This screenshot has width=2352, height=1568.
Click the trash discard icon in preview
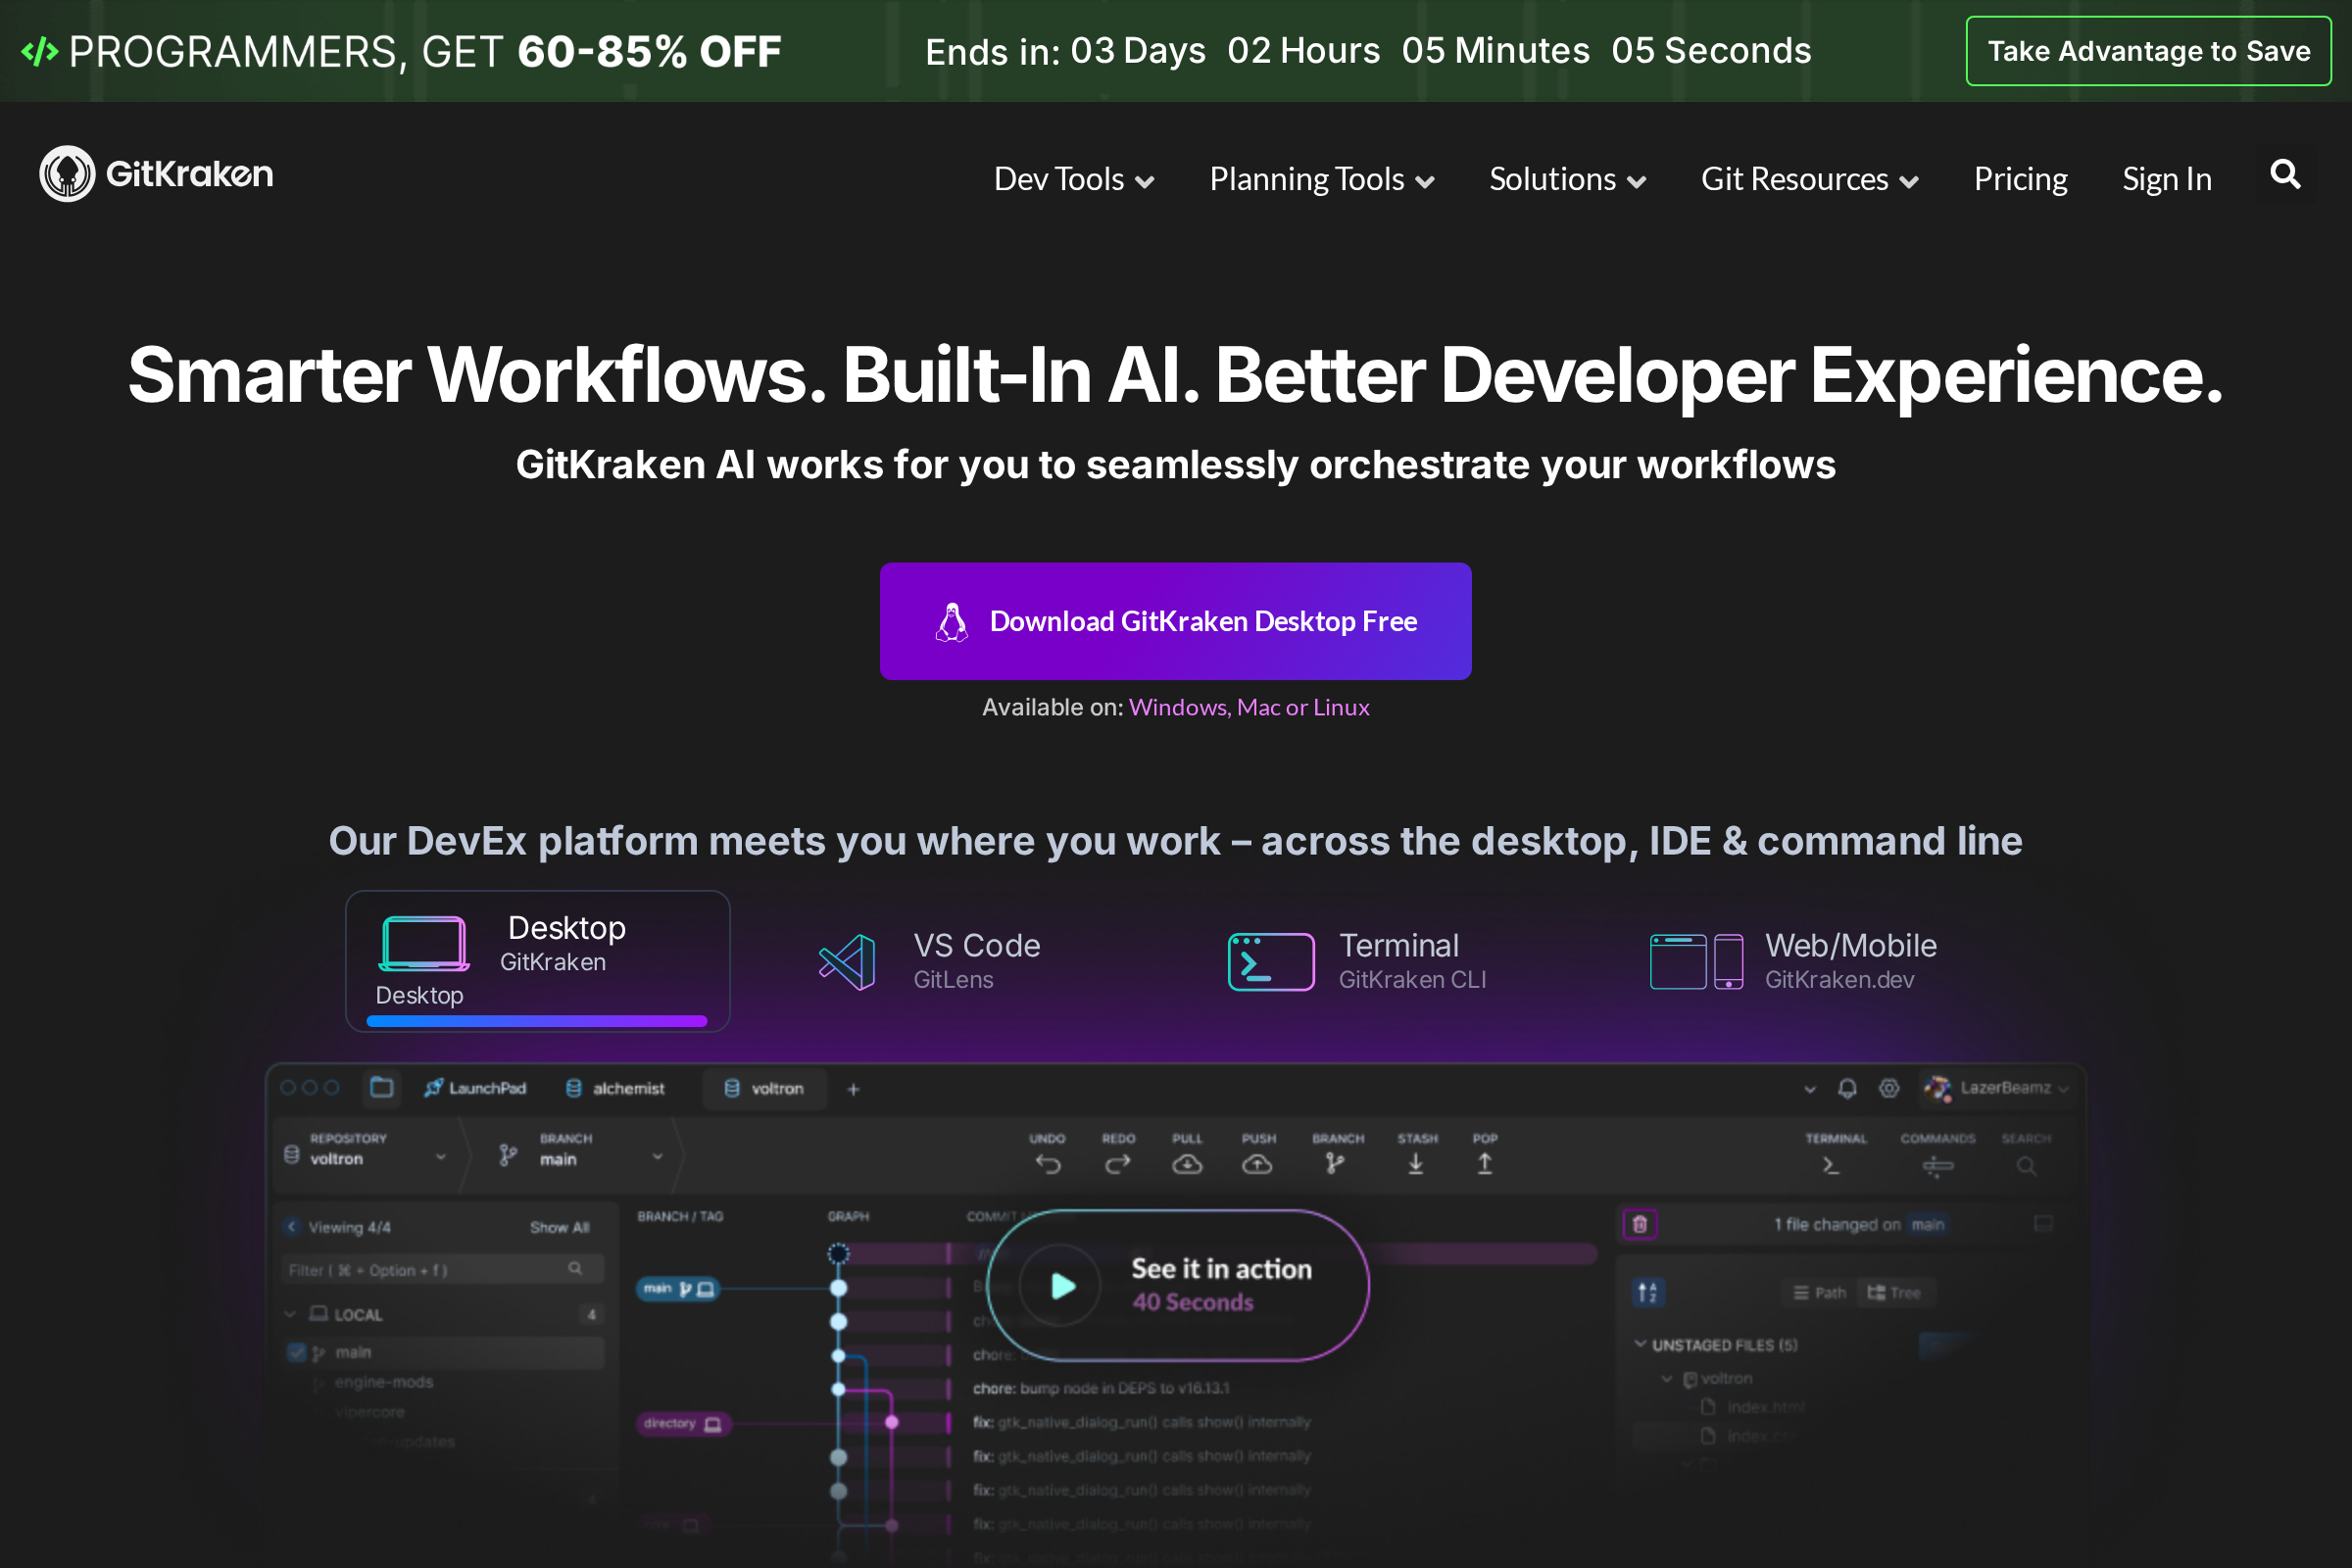1640,1224
